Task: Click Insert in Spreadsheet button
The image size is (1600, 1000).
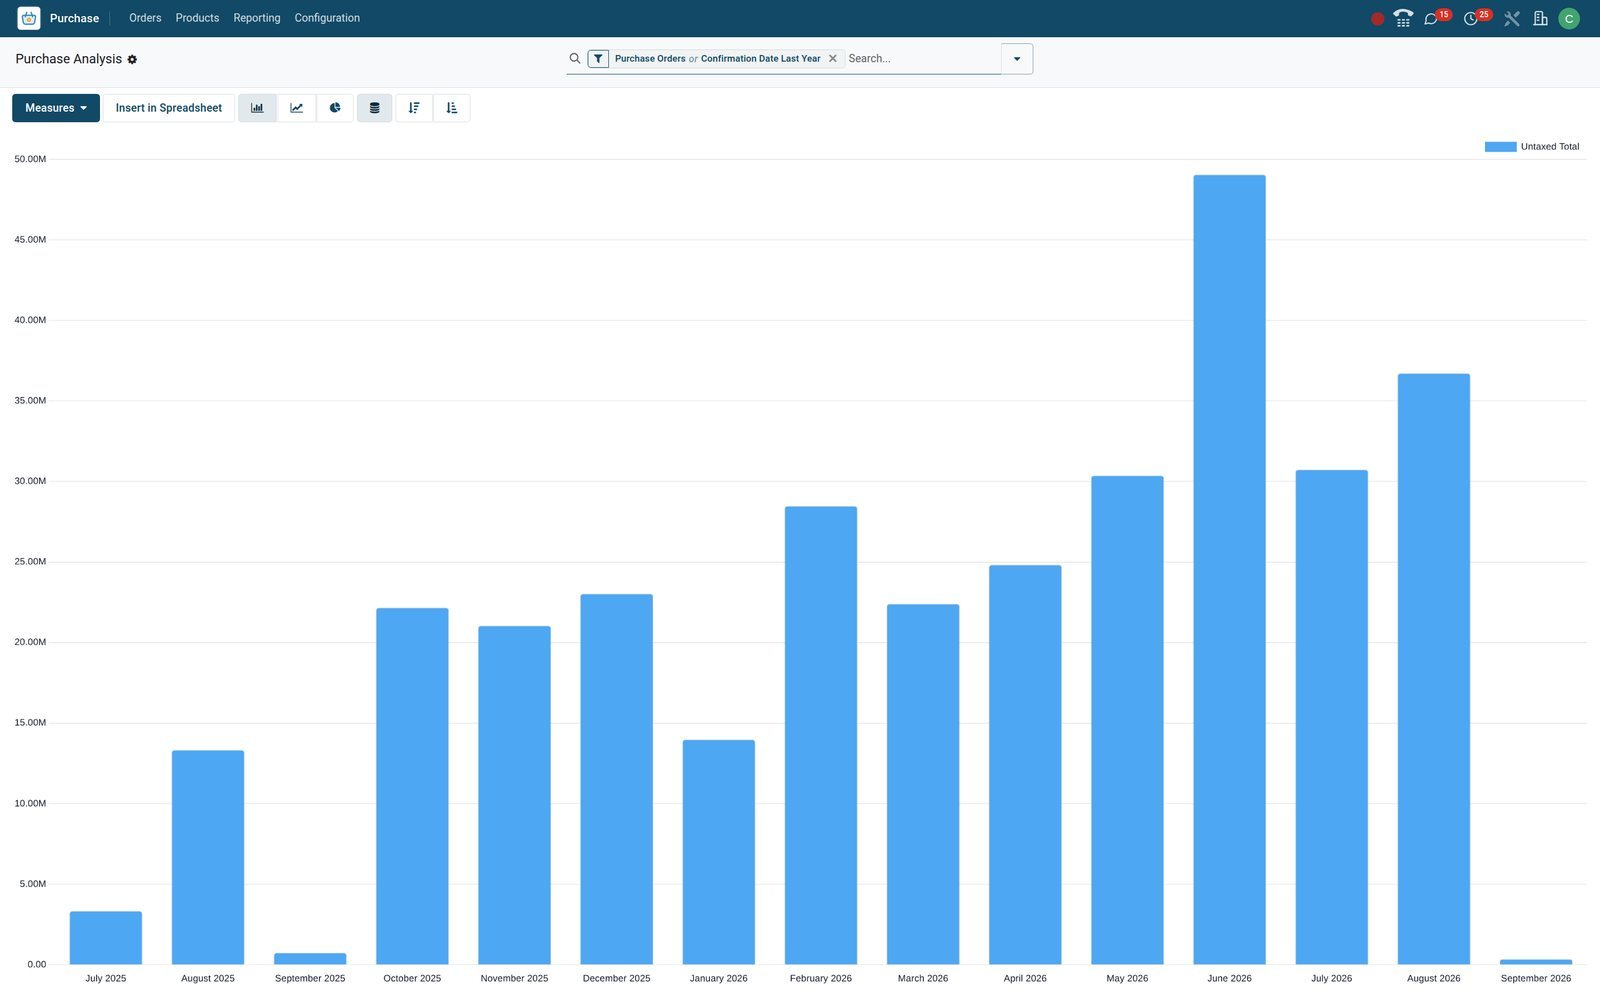Action: point(169,108)
